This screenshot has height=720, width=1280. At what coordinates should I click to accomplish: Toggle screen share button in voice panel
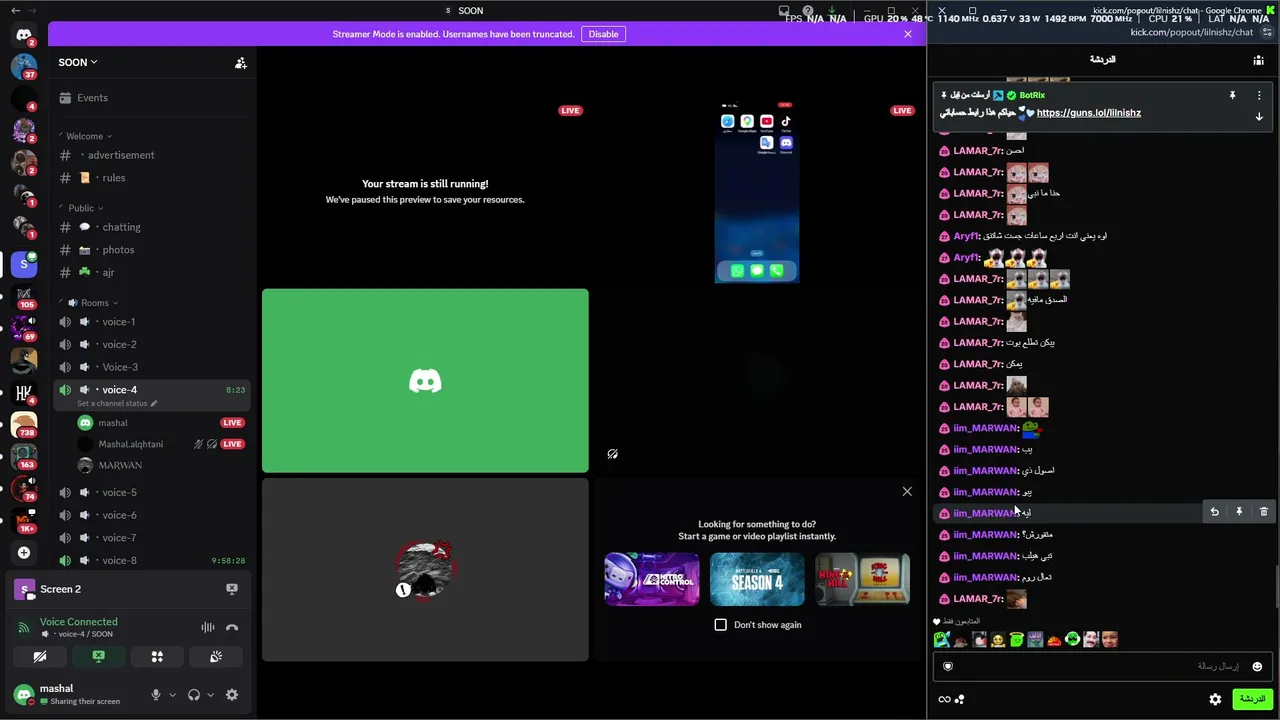[x=98, y=657]
